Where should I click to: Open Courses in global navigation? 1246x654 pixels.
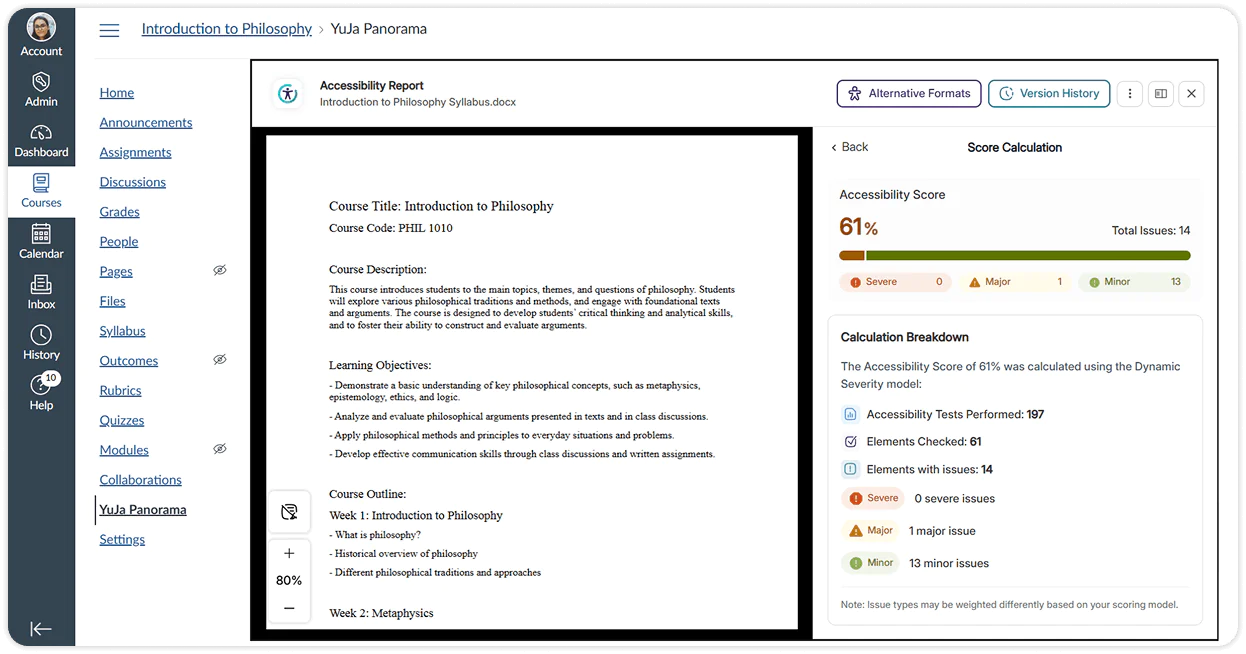41,191
